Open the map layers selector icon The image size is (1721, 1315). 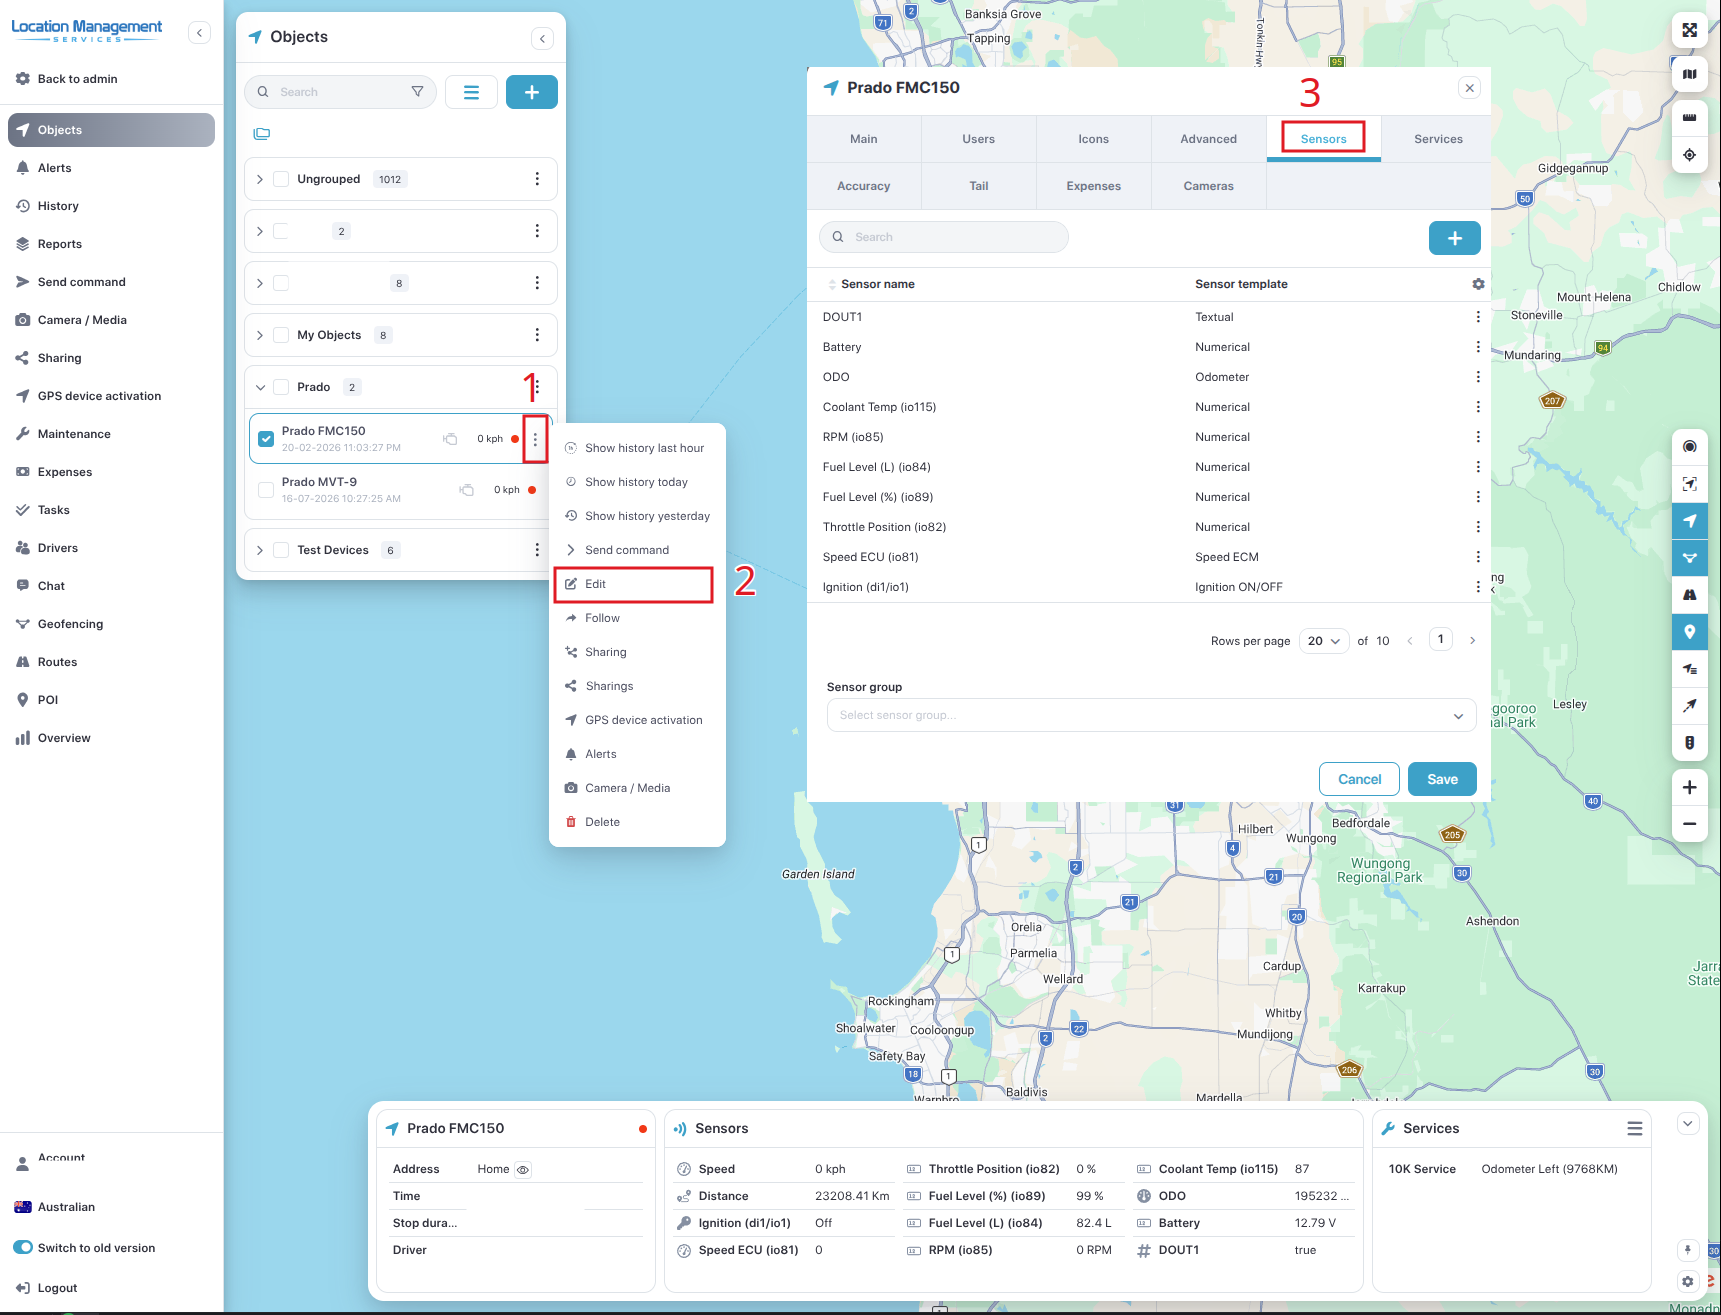(x=1689, y=74)
